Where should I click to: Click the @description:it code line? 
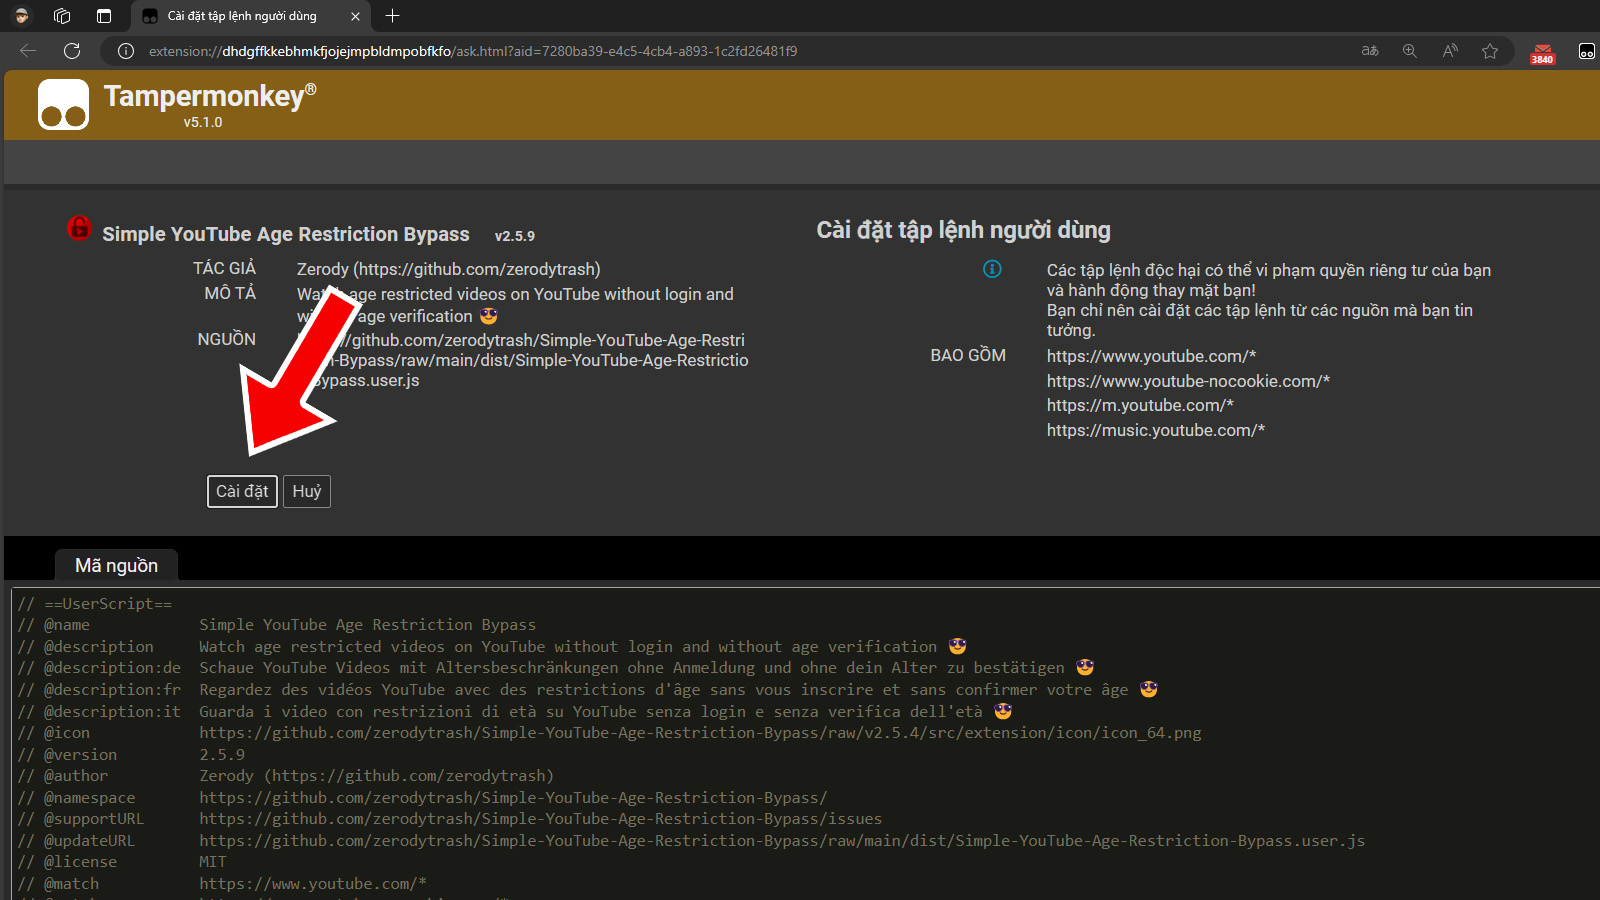(515, 712)
